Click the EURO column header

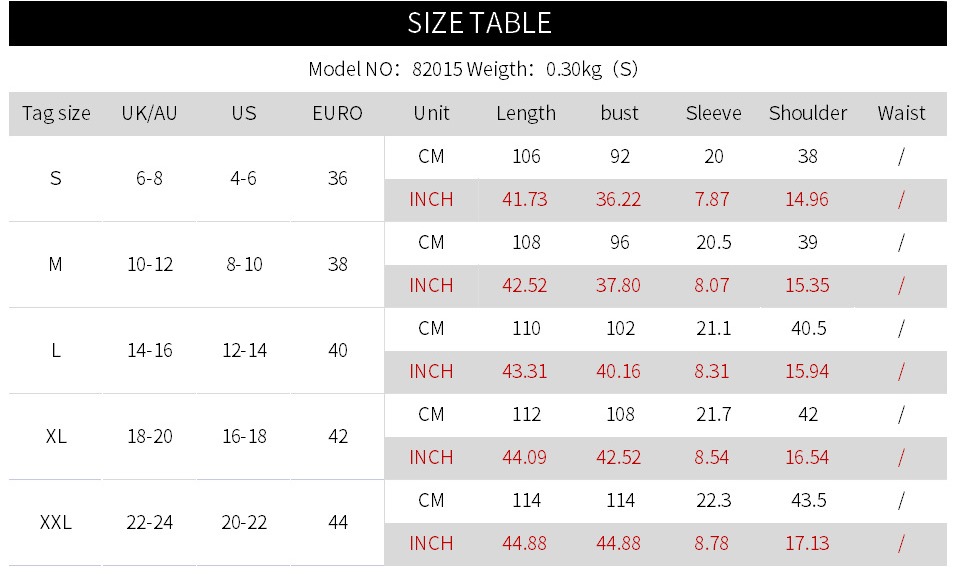(x=338, y=113)
